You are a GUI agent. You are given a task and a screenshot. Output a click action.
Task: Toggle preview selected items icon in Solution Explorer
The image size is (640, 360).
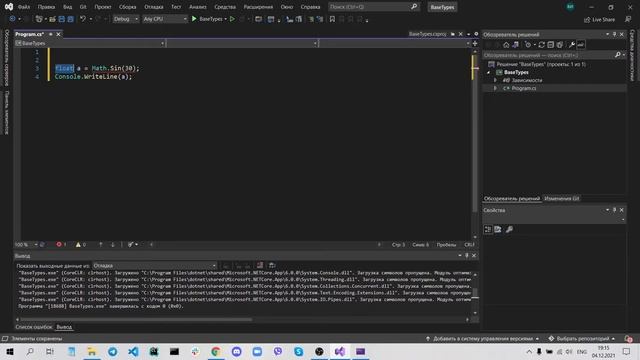pyautogui.click(x=580, y=44)
